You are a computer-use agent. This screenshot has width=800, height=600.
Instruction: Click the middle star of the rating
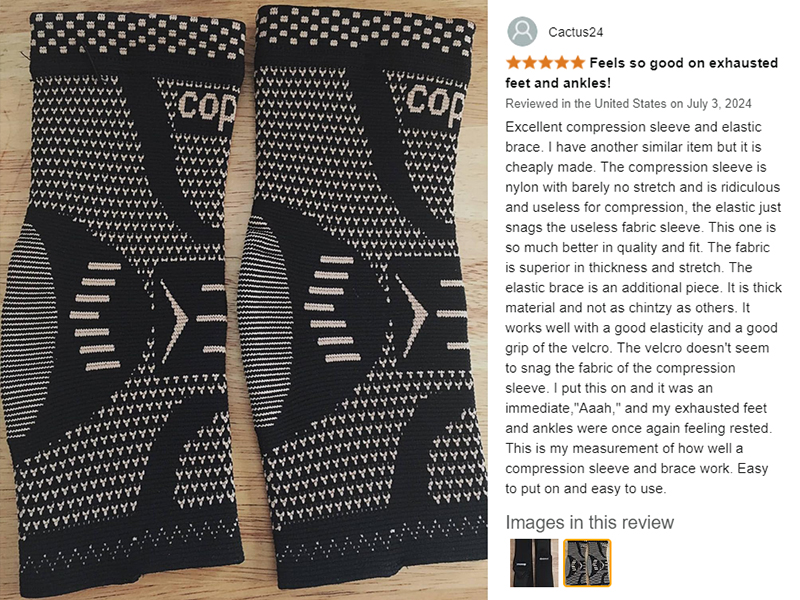point(545,63)
